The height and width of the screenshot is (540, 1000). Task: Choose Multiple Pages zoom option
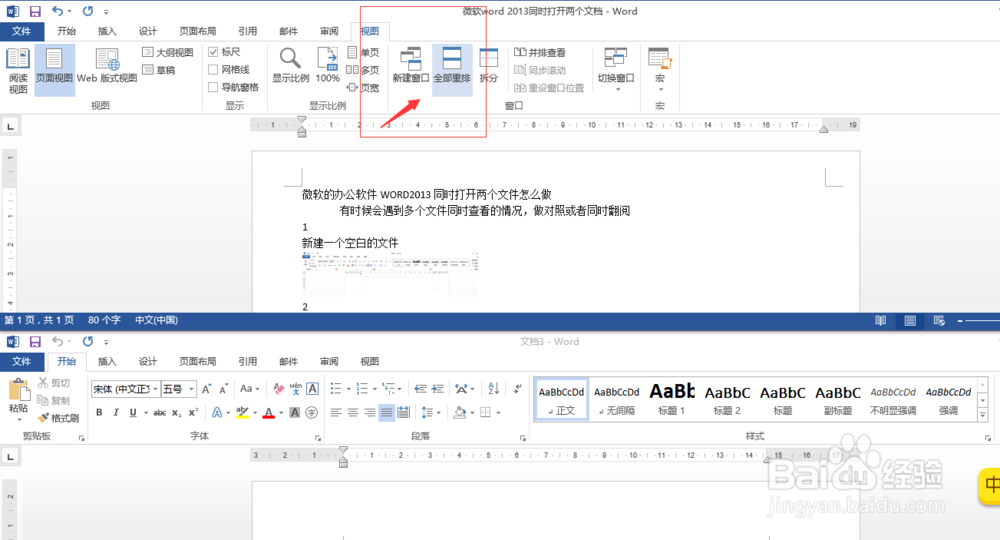(x=363, y=70)
